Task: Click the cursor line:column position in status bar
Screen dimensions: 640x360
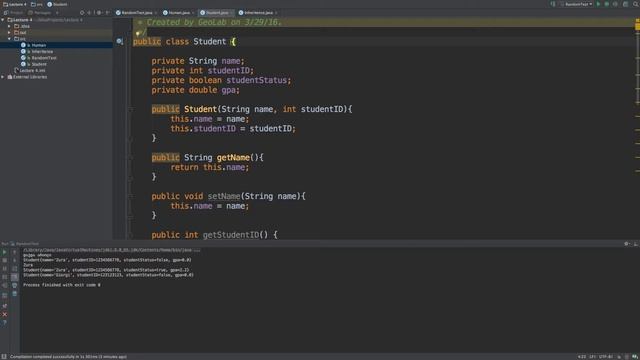Action: (x=582, y=357)
